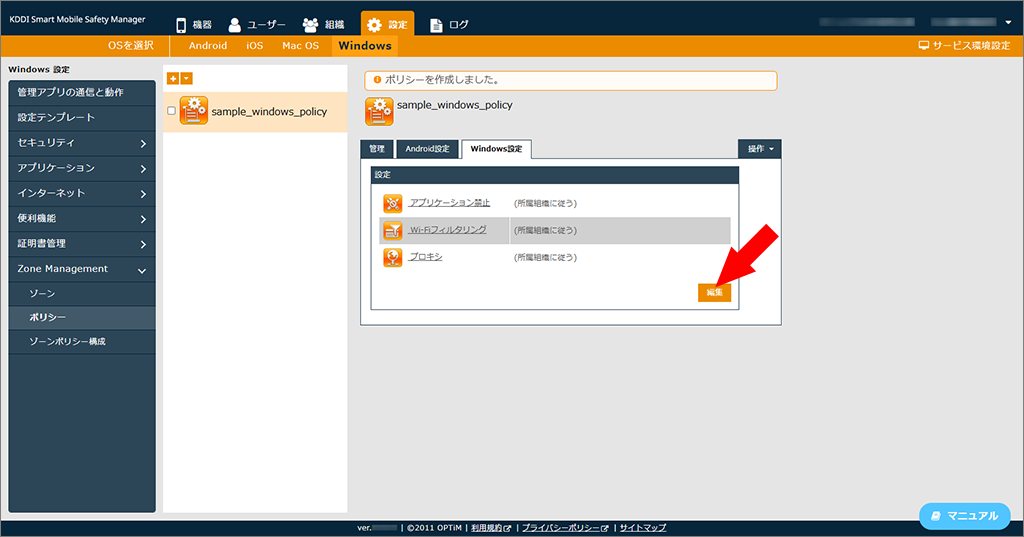Expand the アプリケーション sidebar menu
Image resolution: width=1024 pixels, height=537 pixels.
pos(82,169)
